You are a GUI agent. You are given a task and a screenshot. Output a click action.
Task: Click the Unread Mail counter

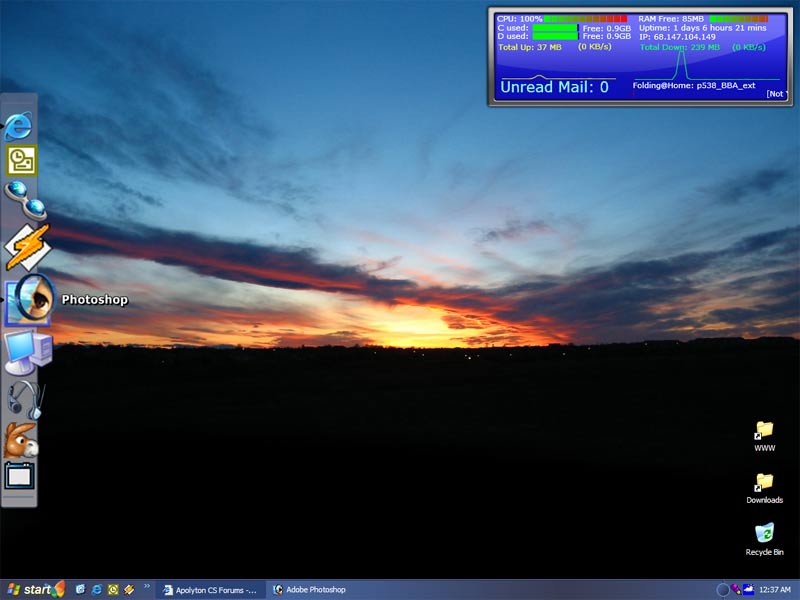(x=554, y=87)
